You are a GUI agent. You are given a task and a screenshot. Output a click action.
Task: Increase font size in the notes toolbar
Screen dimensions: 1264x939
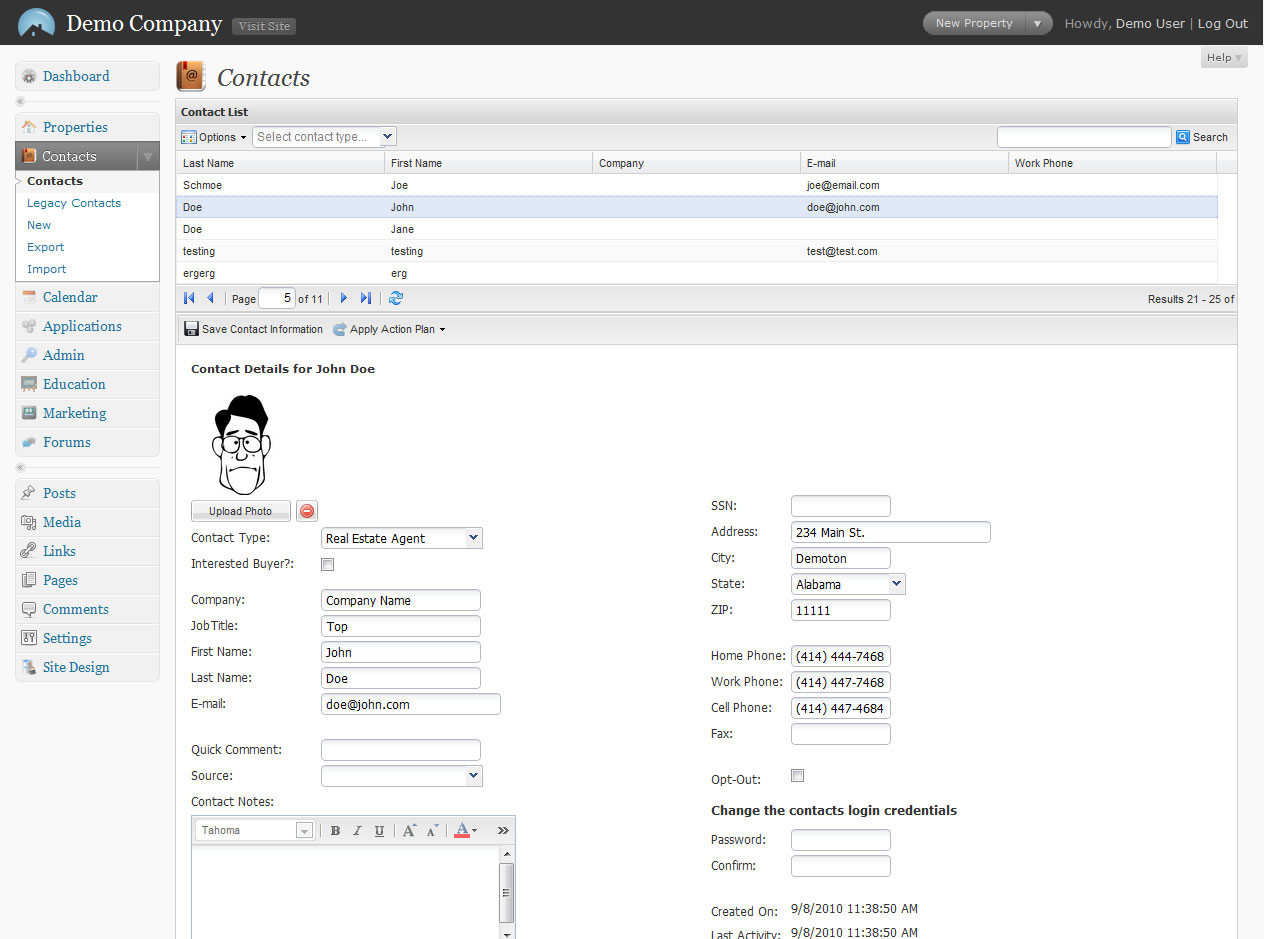(x=408, y=830)
